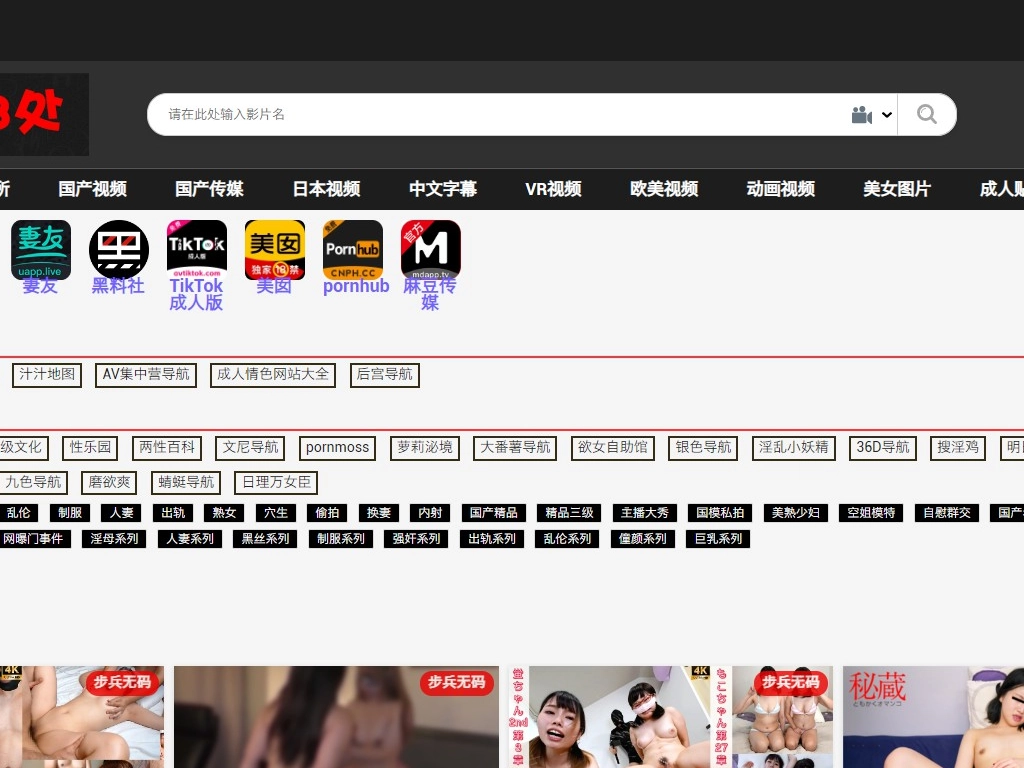Select the 国产视频 menu item
The width and height of the screenshot is (1024, 768).
92,189
